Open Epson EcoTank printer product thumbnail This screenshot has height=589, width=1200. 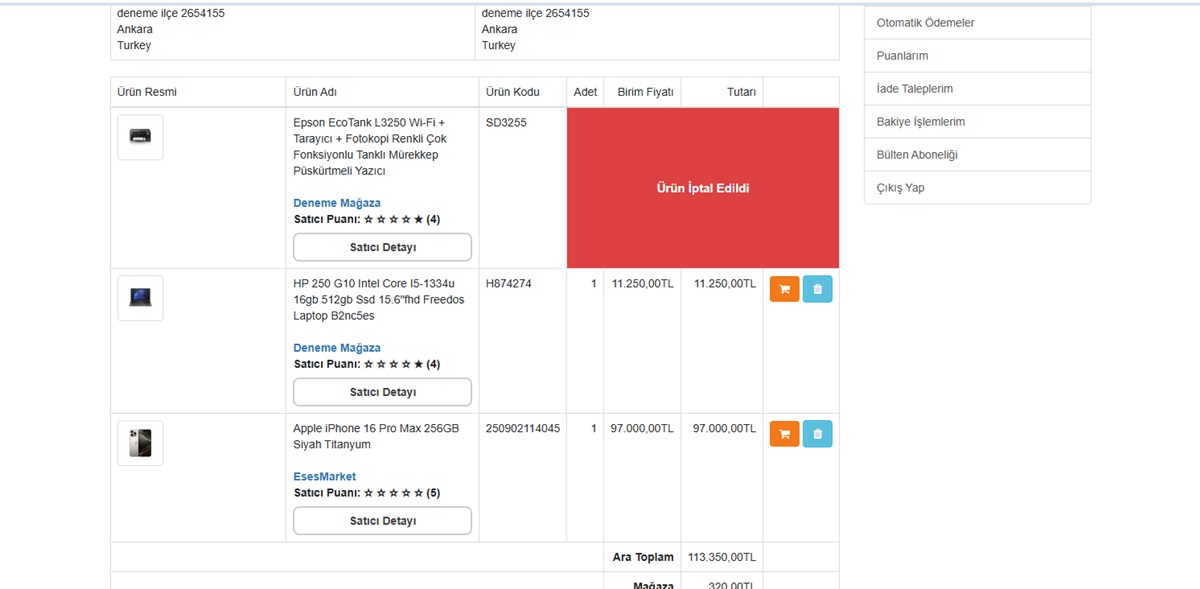pyautogui.click(x=140, y=137)
